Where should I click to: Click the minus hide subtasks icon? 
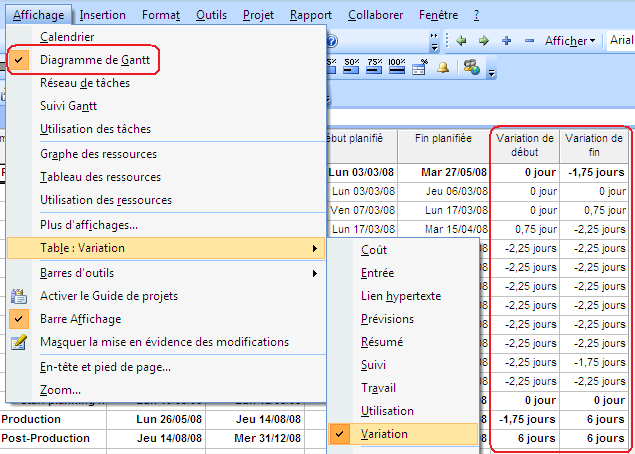(528, 41)
